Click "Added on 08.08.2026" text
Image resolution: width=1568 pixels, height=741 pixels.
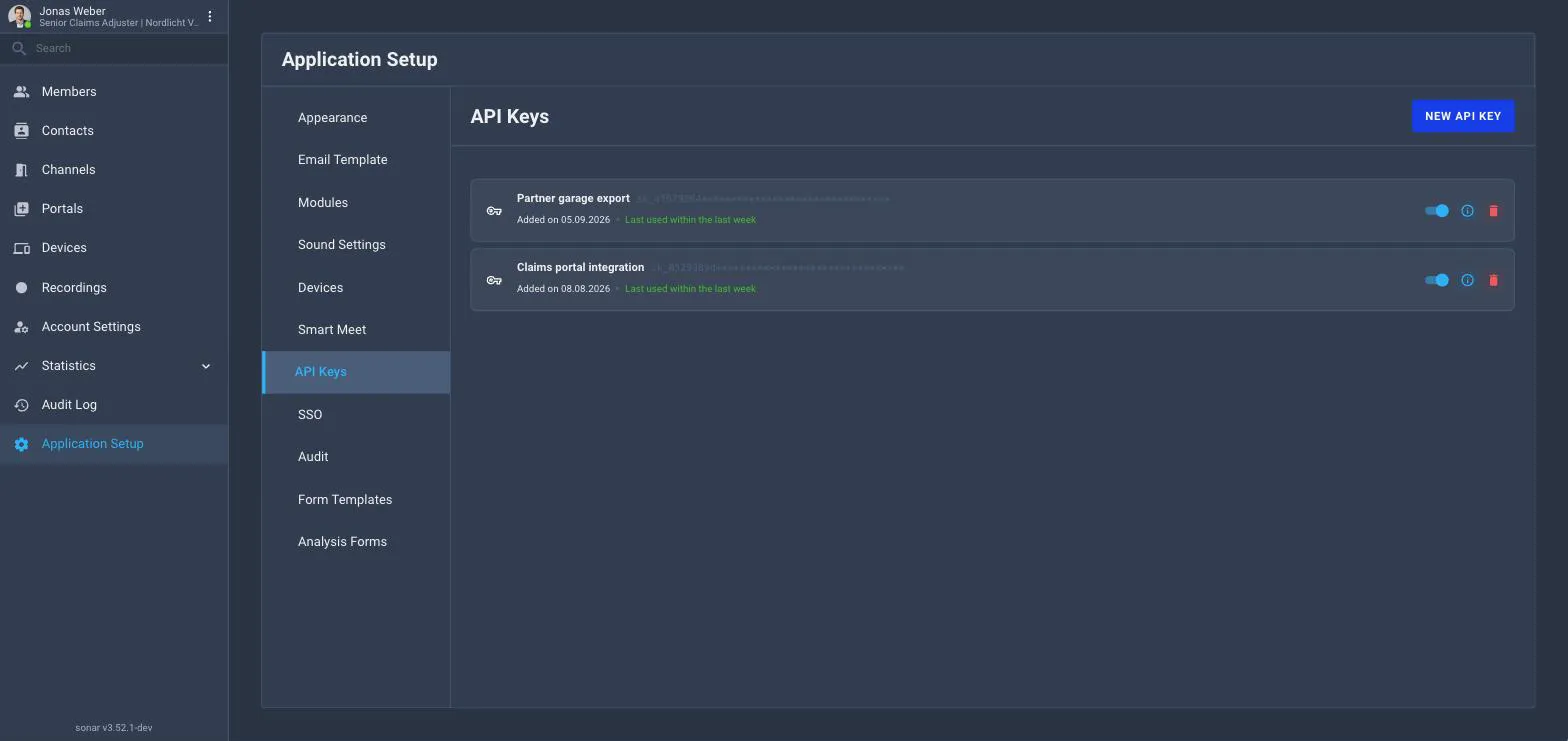563,289
